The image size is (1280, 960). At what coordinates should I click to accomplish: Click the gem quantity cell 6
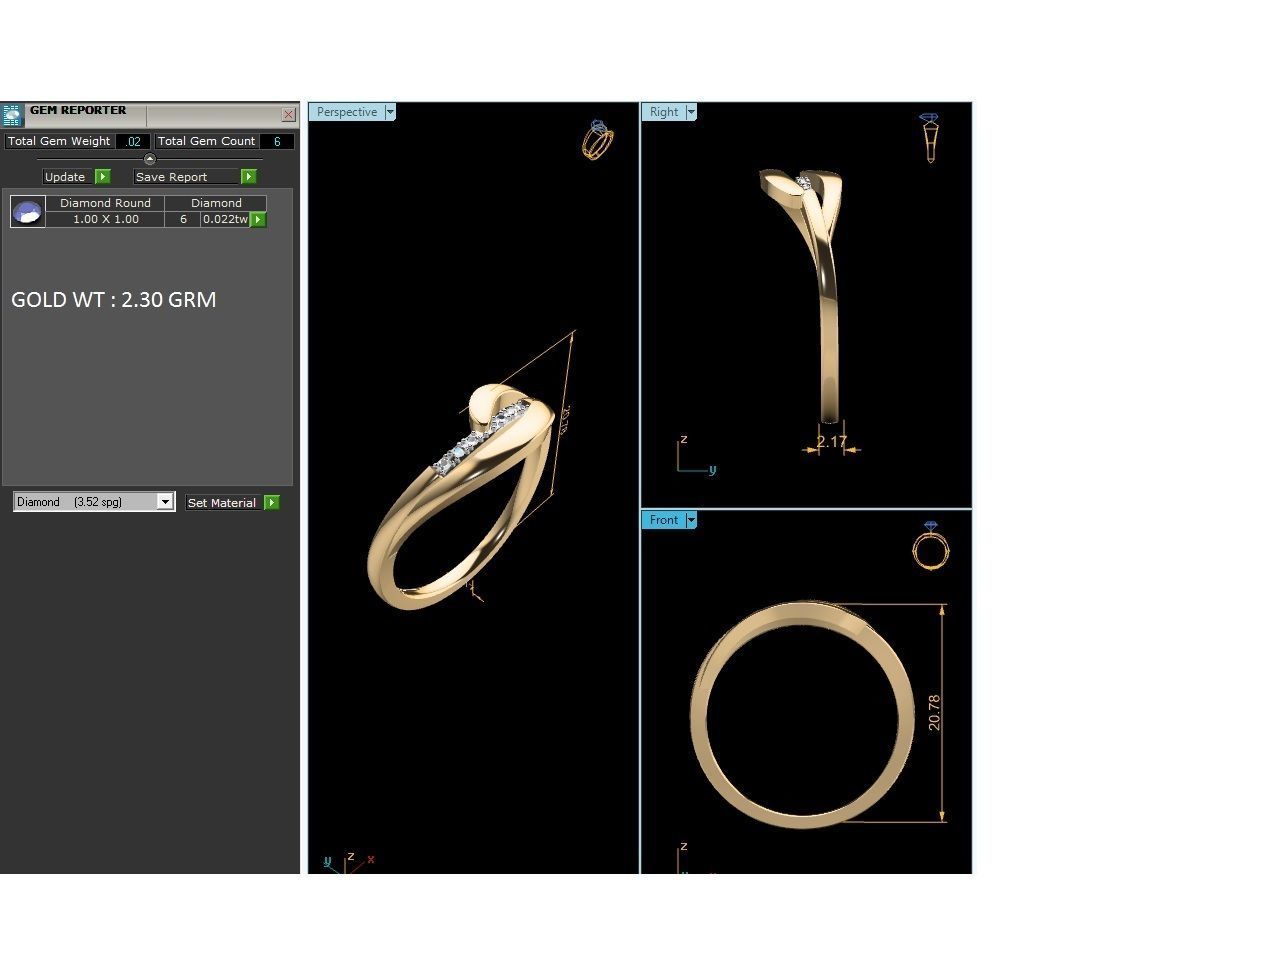click(x=183, y=219)
